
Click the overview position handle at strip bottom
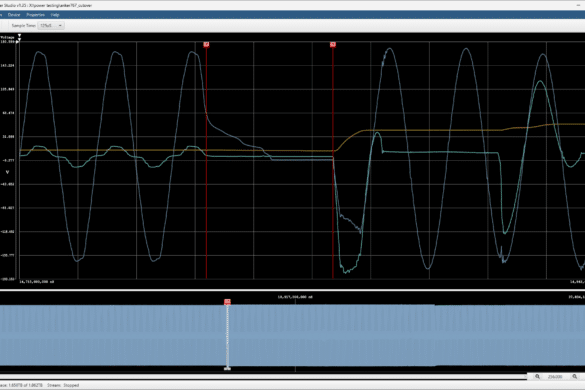click(x=227, y=369)
